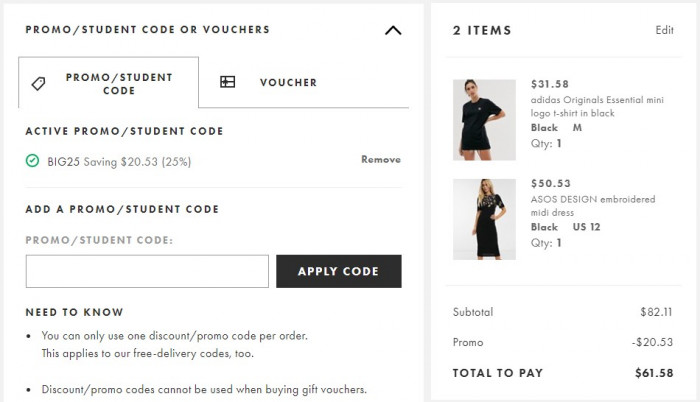This screenshot has height=402, width=700.
Task: Click the $50.53 dress price
Action: 550,184
